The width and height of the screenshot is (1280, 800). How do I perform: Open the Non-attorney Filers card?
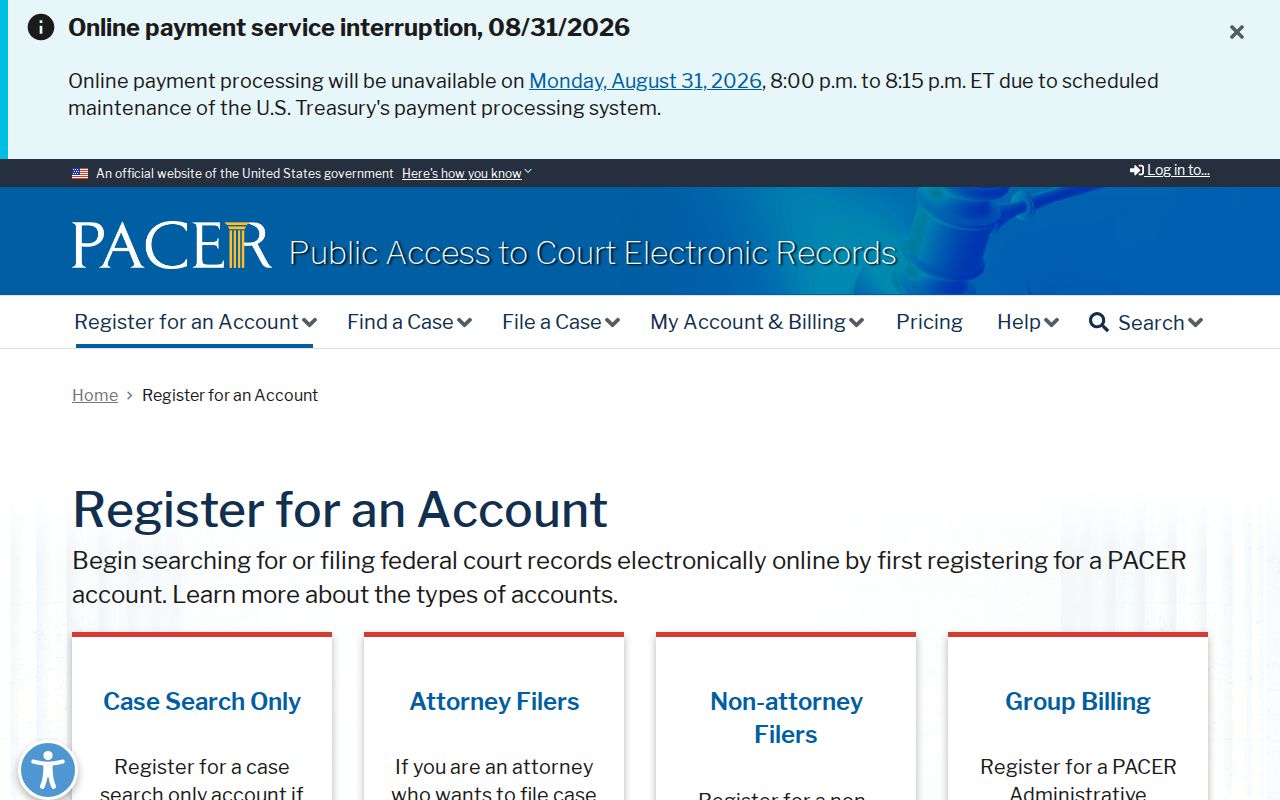tap(786, 718)
